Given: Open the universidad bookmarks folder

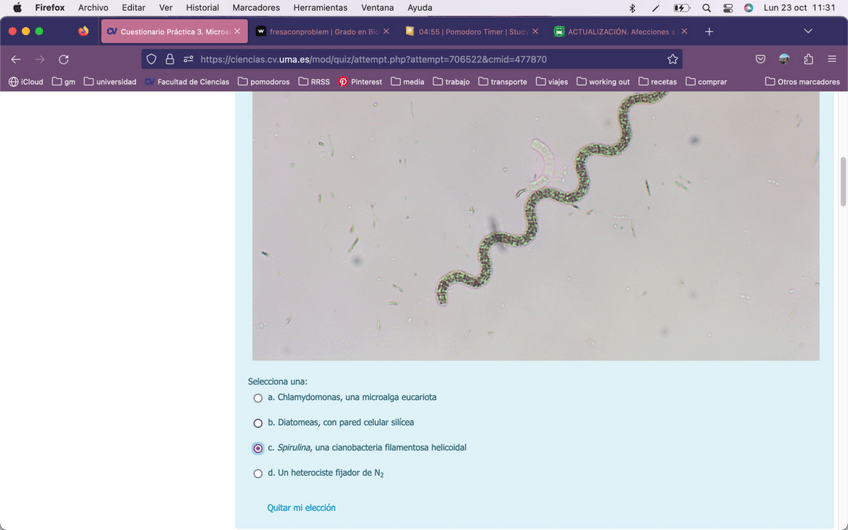Looking at the screenshot, I should coord(110,82).
